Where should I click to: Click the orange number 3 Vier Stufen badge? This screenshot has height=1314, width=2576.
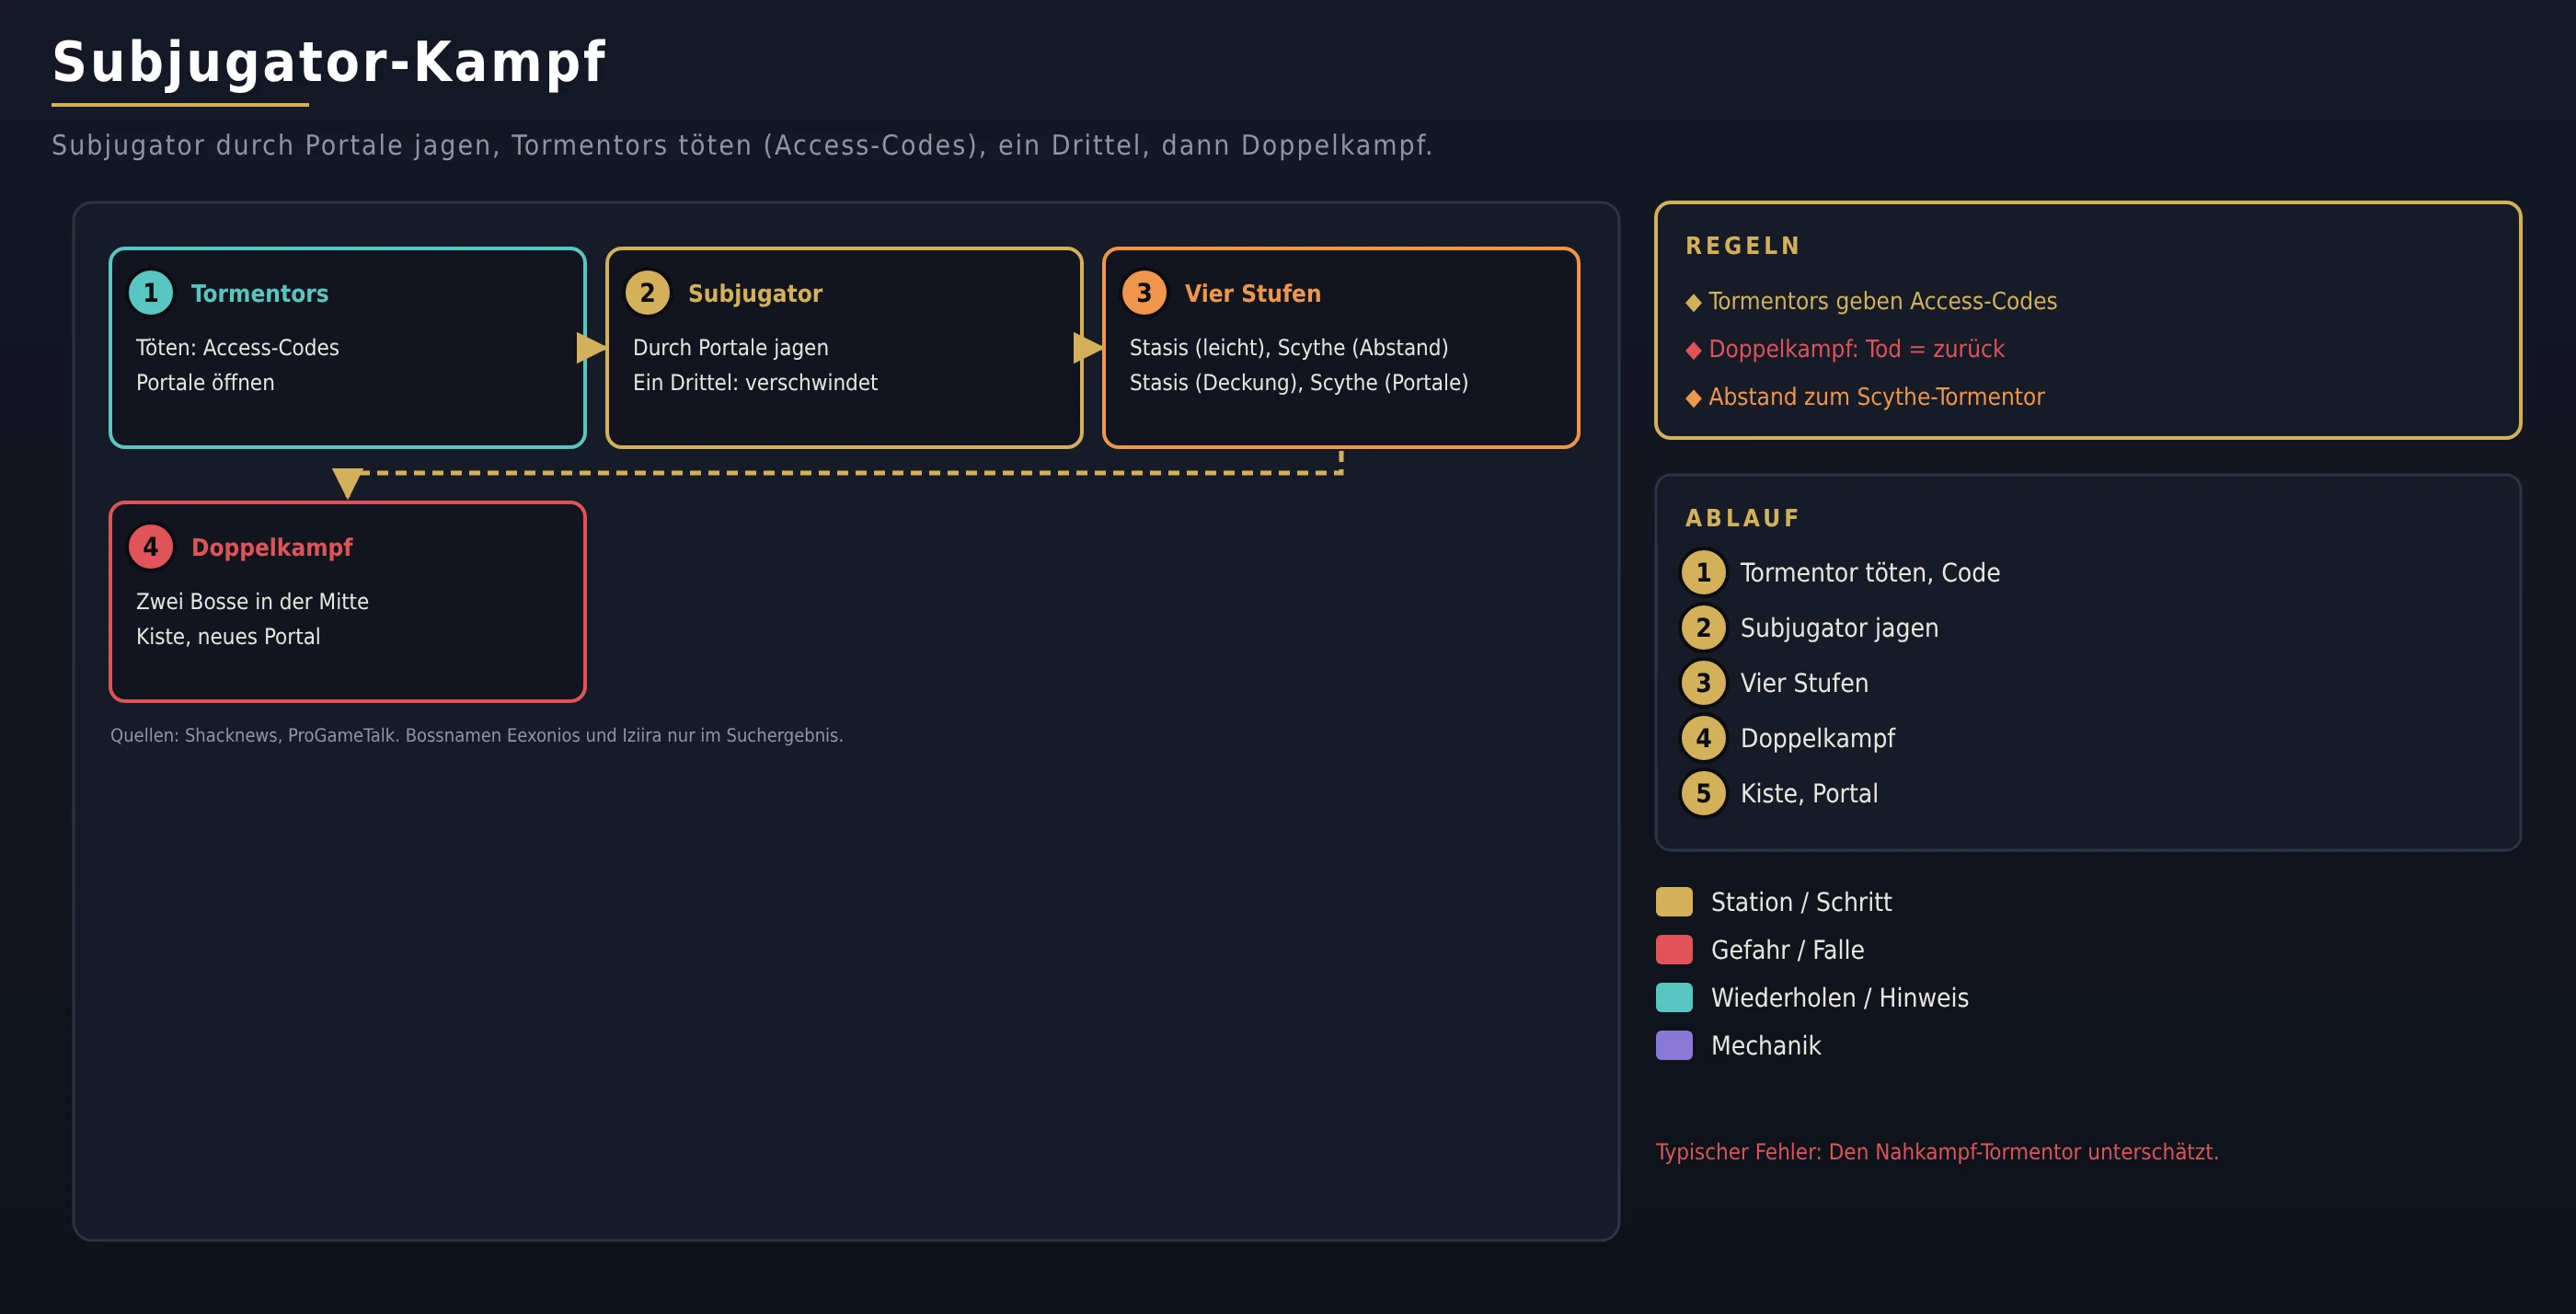click(1144, 293)
